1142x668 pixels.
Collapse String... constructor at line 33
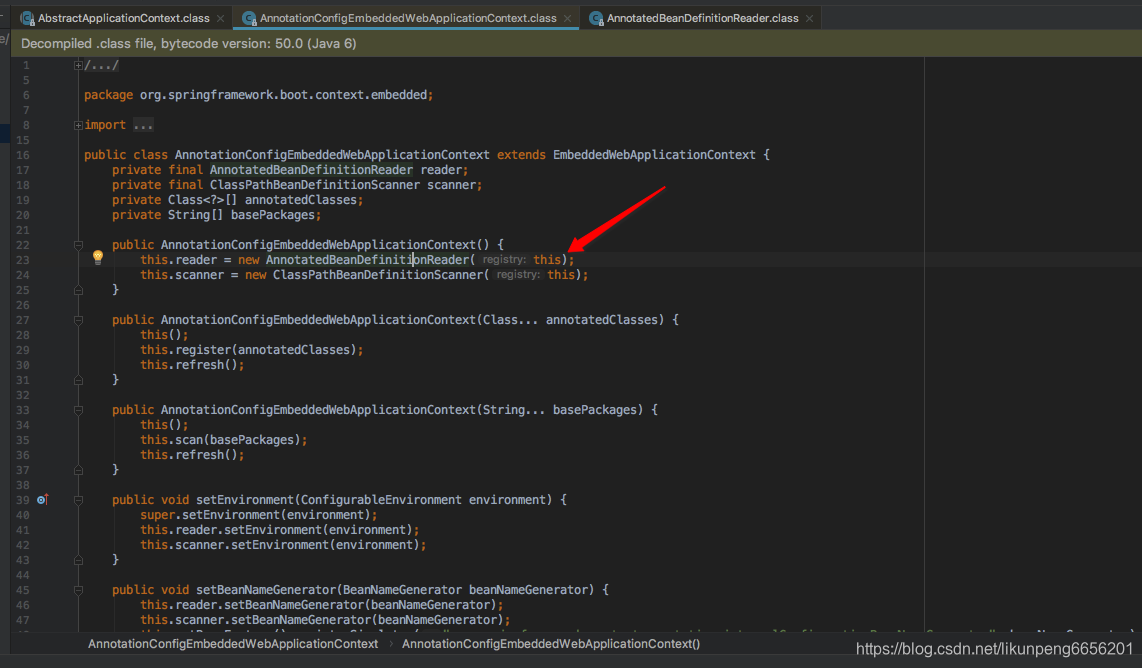click(x=78, y=410)
